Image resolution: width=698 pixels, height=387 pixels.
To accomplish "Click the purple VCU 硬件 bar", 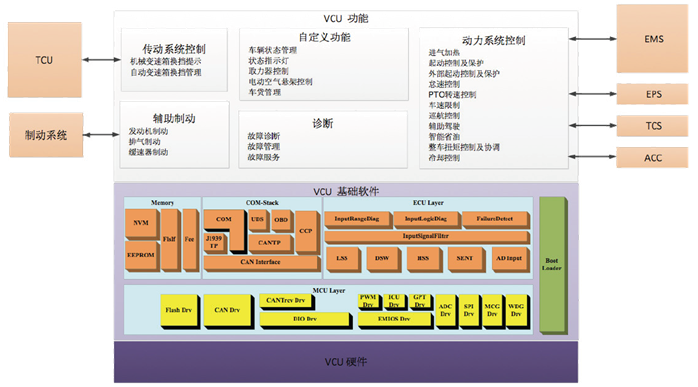I will coord(346,362).
